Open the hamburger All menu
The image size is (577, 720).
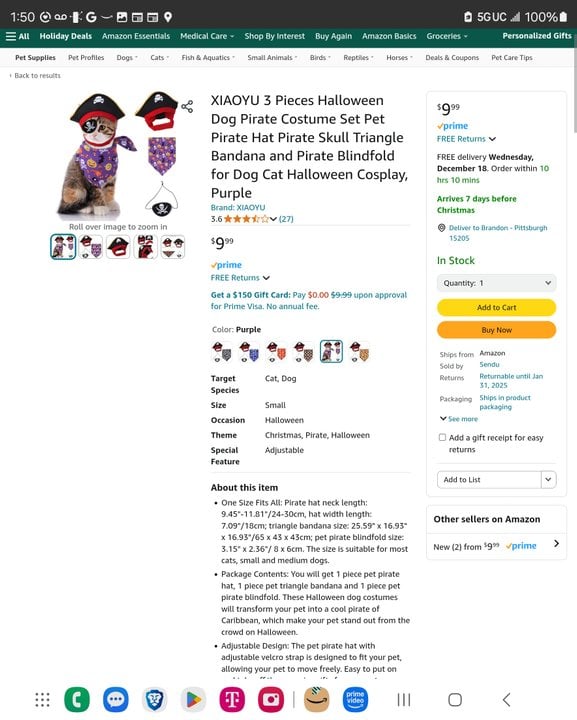[17, 36]
